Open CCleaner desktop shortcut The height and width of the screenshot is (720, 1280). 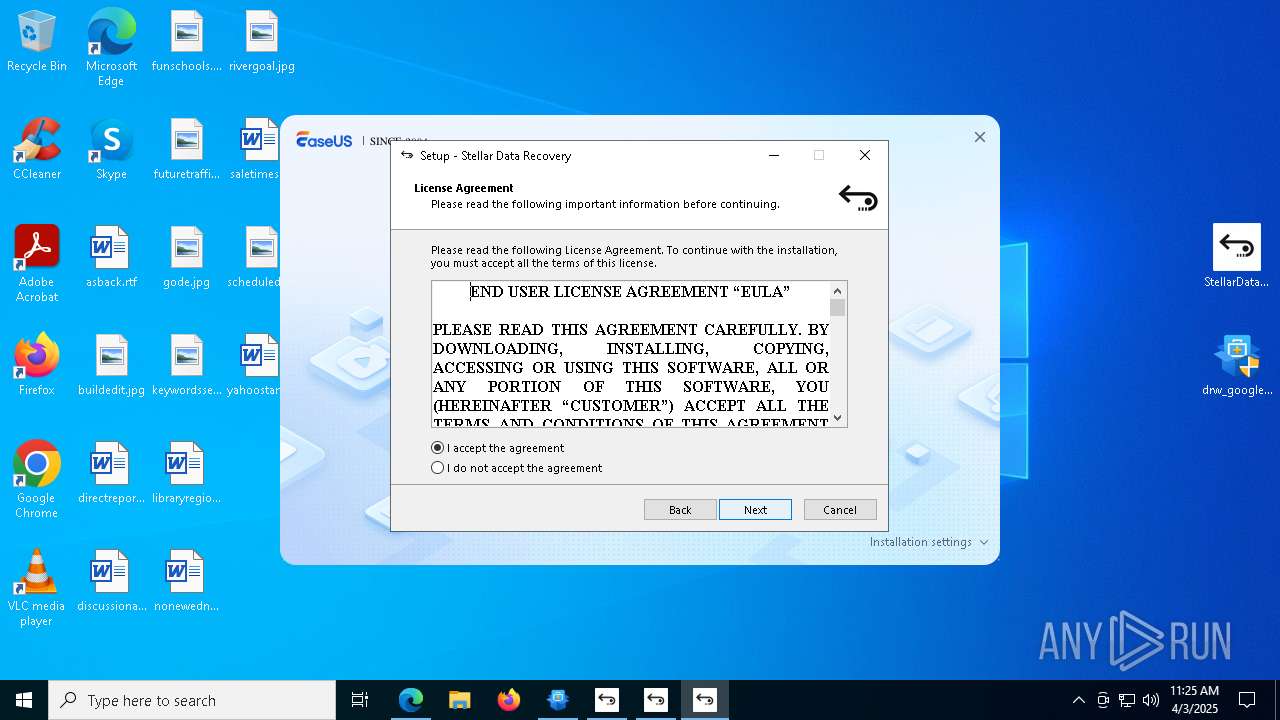tap(37, 150)
